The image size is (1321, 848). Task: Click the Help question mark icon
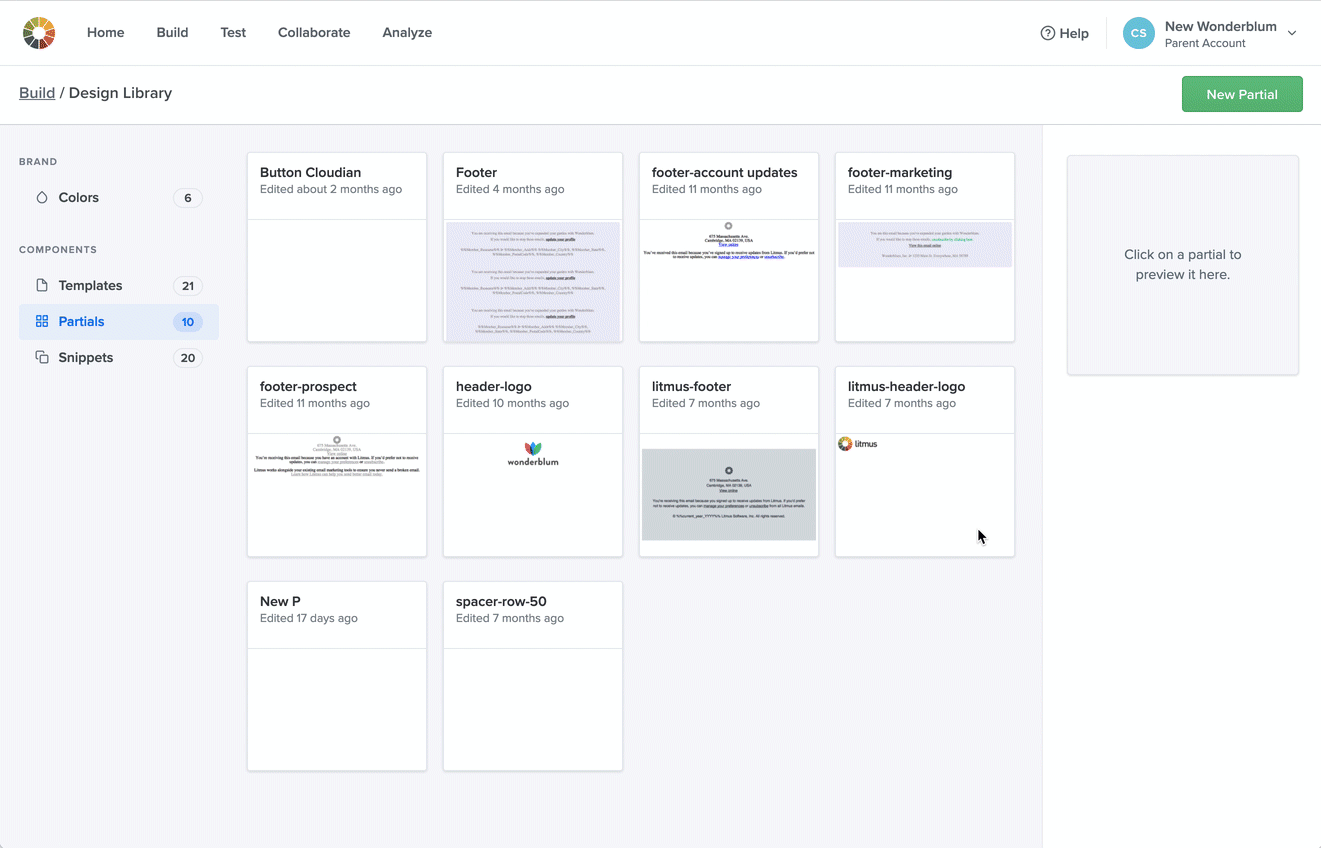pyautogui.click(x=1047, y=33)
